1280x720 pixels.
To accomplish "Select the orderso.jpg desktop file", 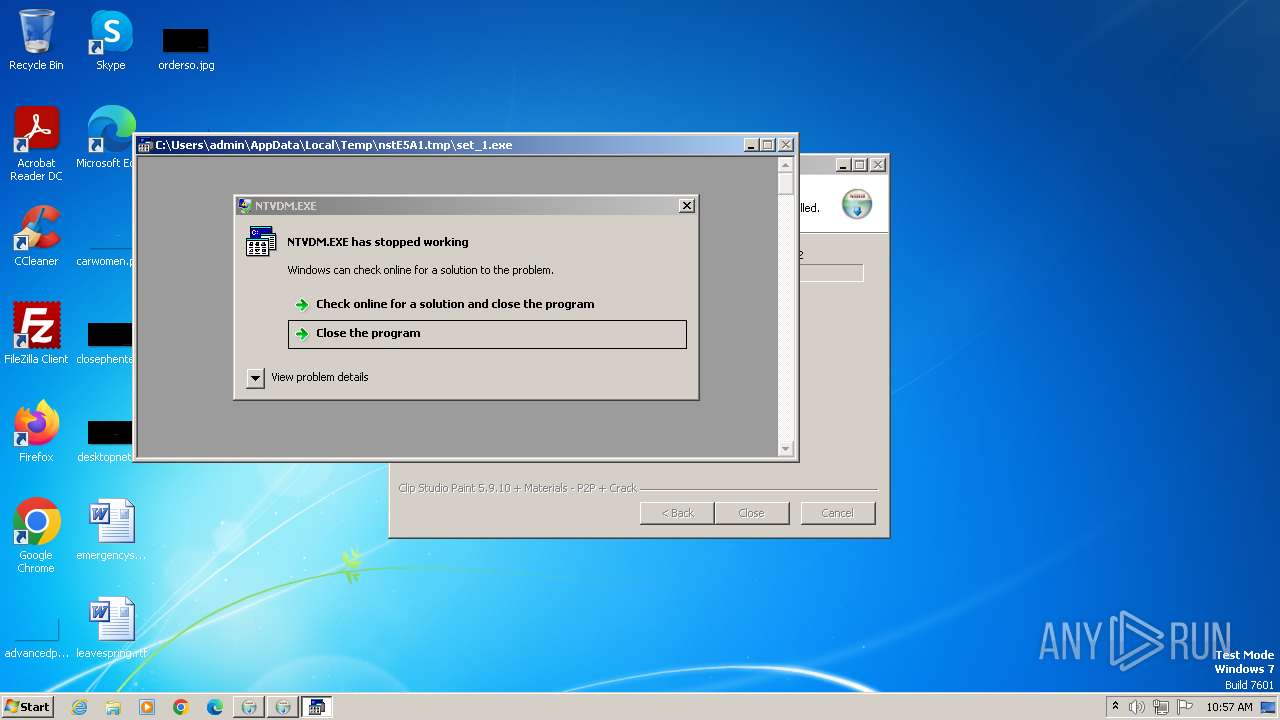I will point(186,48).
